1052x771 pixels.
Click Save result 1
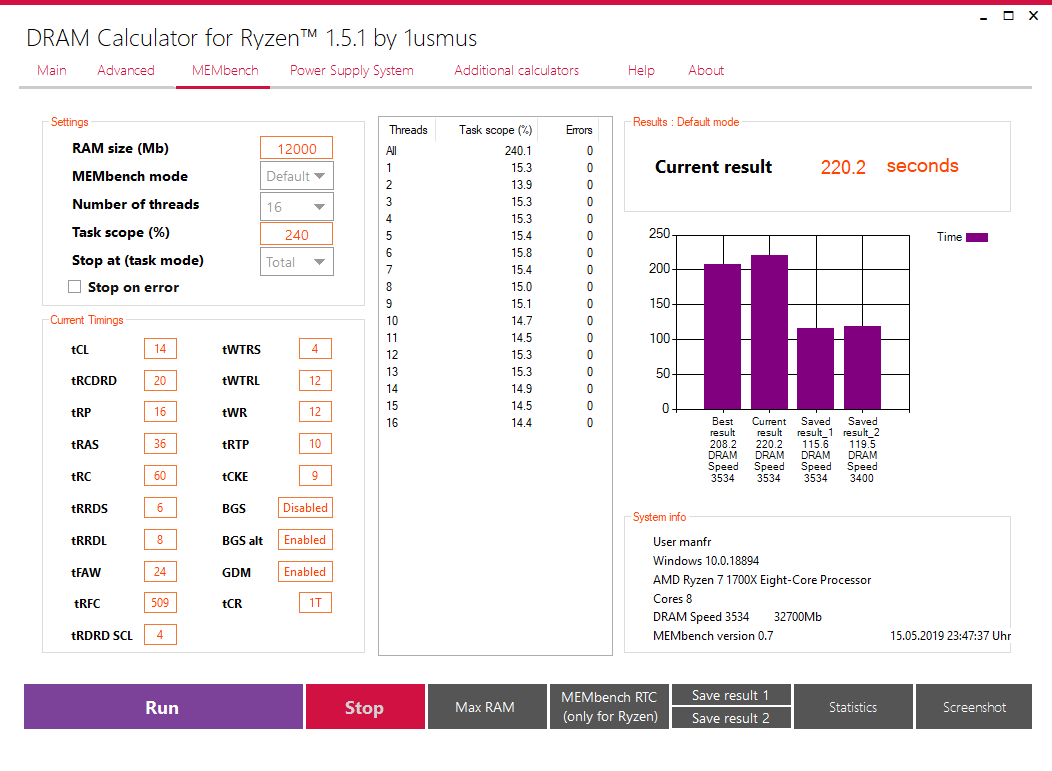731,695
